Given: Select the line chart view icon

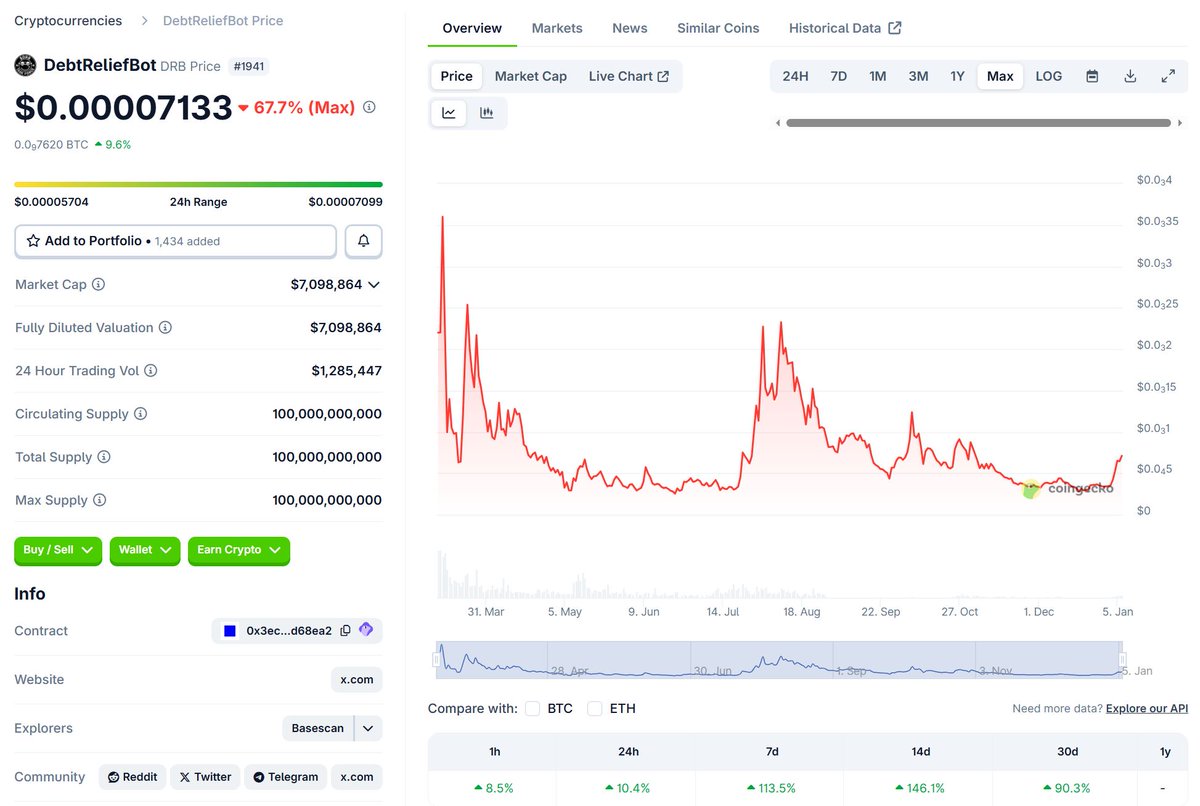Looking at the screenshot, I should point(449,113).
